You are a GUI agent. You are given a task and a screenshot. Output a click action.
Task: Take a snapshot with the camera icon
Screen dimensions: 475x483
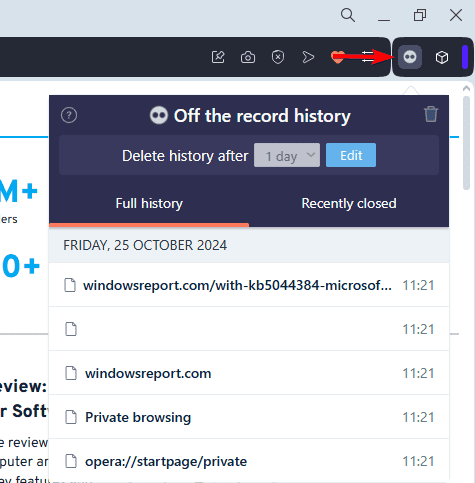click(x=248, y=57)
